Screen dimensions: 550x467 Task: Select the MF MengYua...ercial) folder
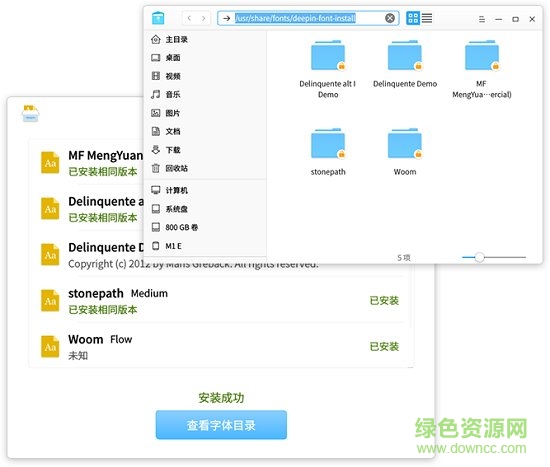(x=482, y=69)
